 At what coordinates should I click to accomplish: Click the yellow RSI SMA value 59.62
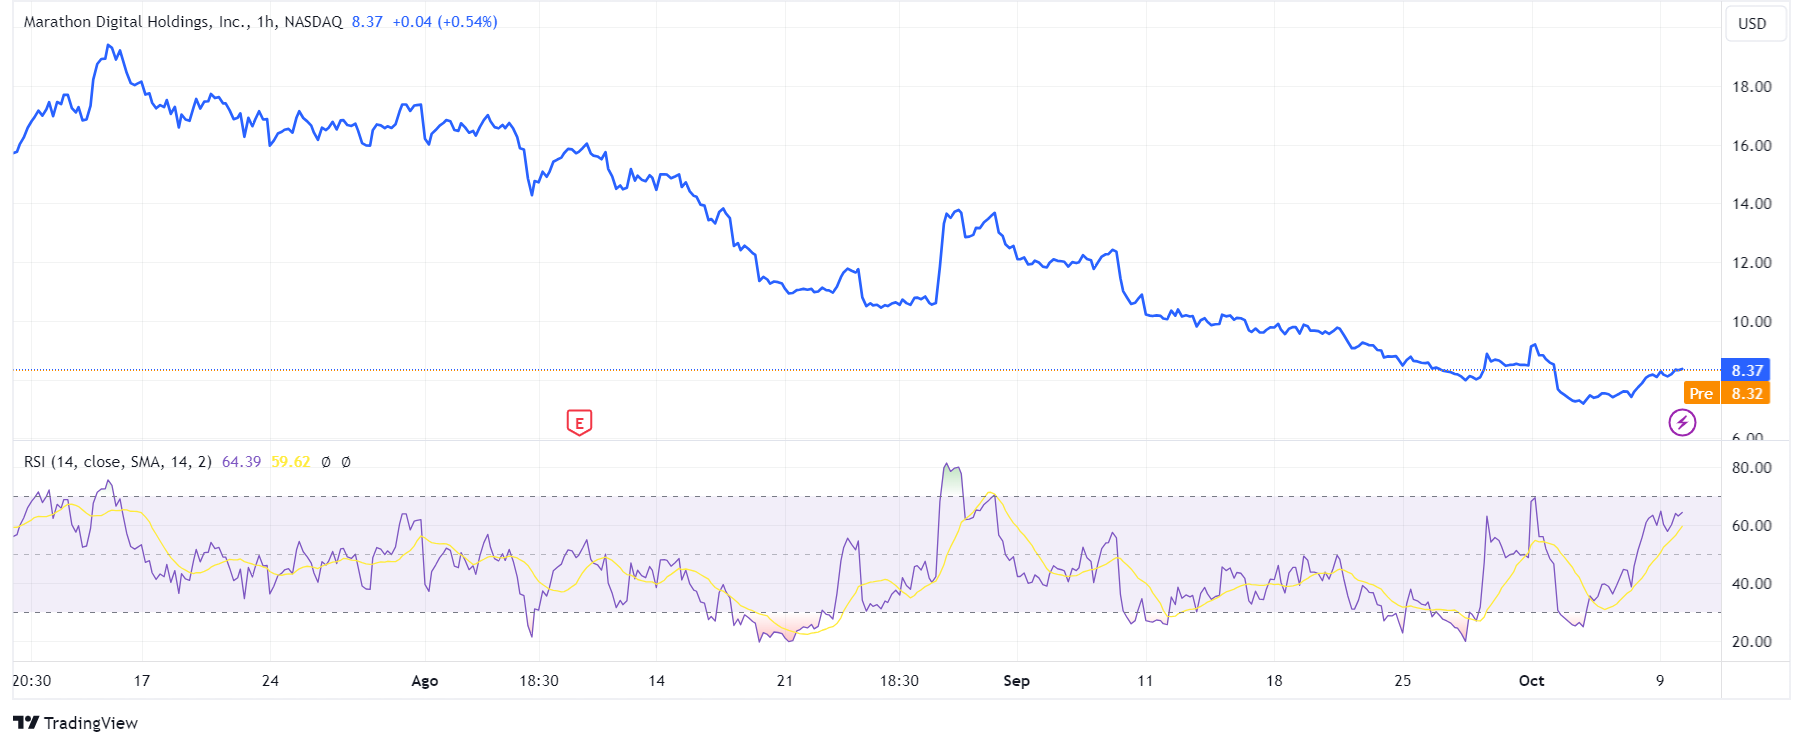tap(291, 462)
